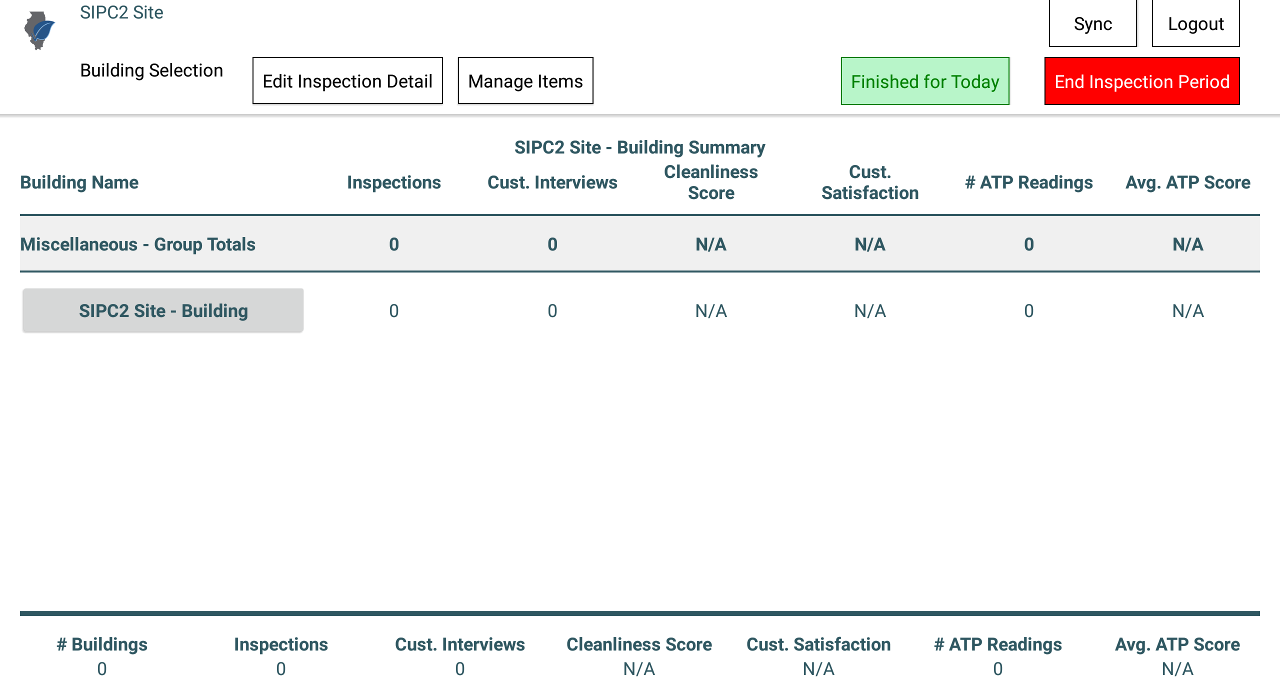Select the SIPC2 Site - Building entry

163,311
